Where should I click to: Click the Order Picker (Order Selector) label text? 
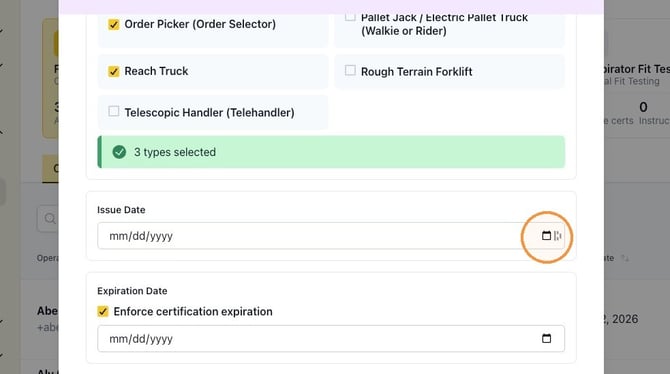(x=200, y=24)
